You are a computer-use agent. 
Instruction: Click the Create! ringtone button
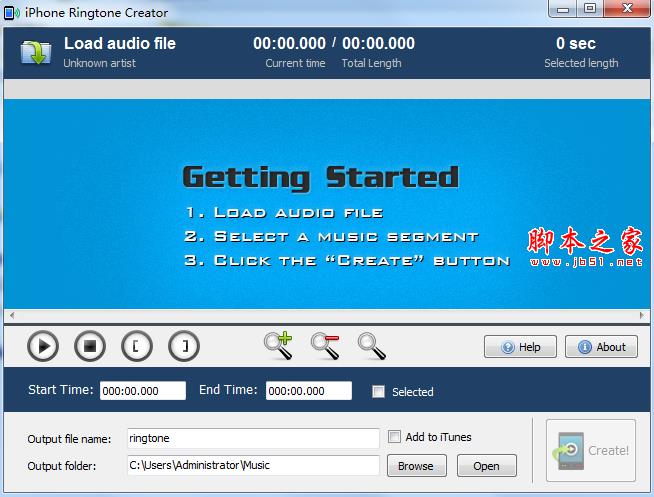591,451
